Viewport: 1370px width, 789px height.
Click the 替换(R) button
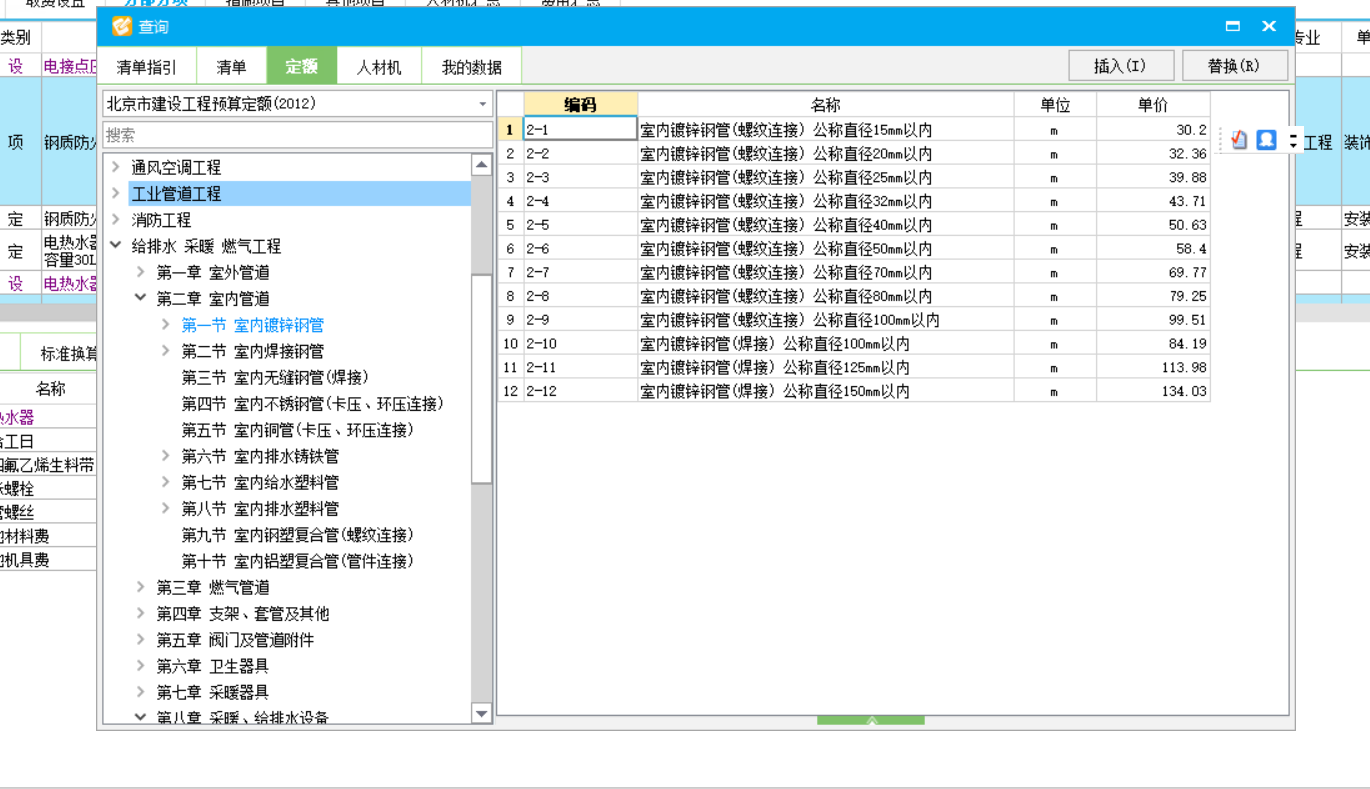click(x=1234, y=66)
